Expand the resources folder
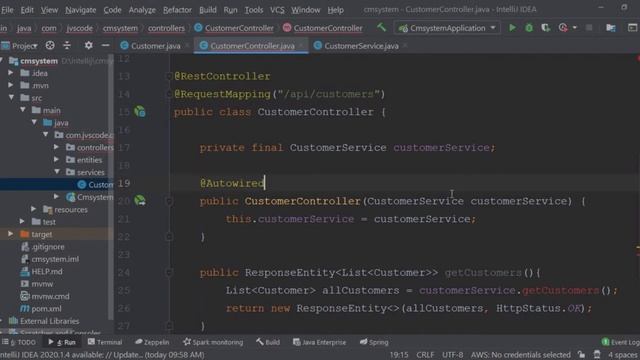The width and height of the screenshot is (640, 360). (34, 209)
